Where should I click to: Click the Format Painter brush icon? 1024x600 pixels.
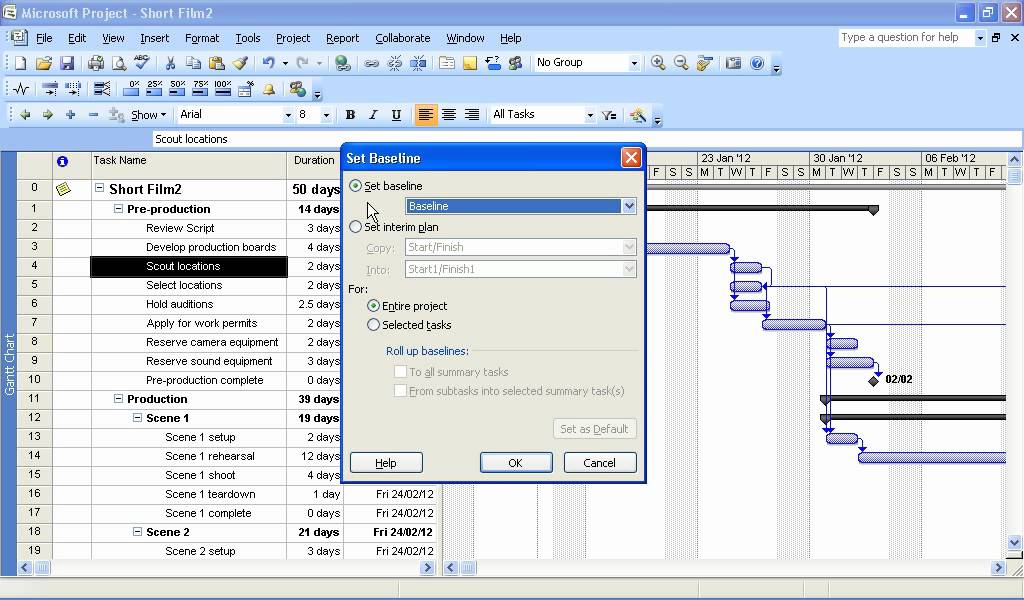point(240,63)
